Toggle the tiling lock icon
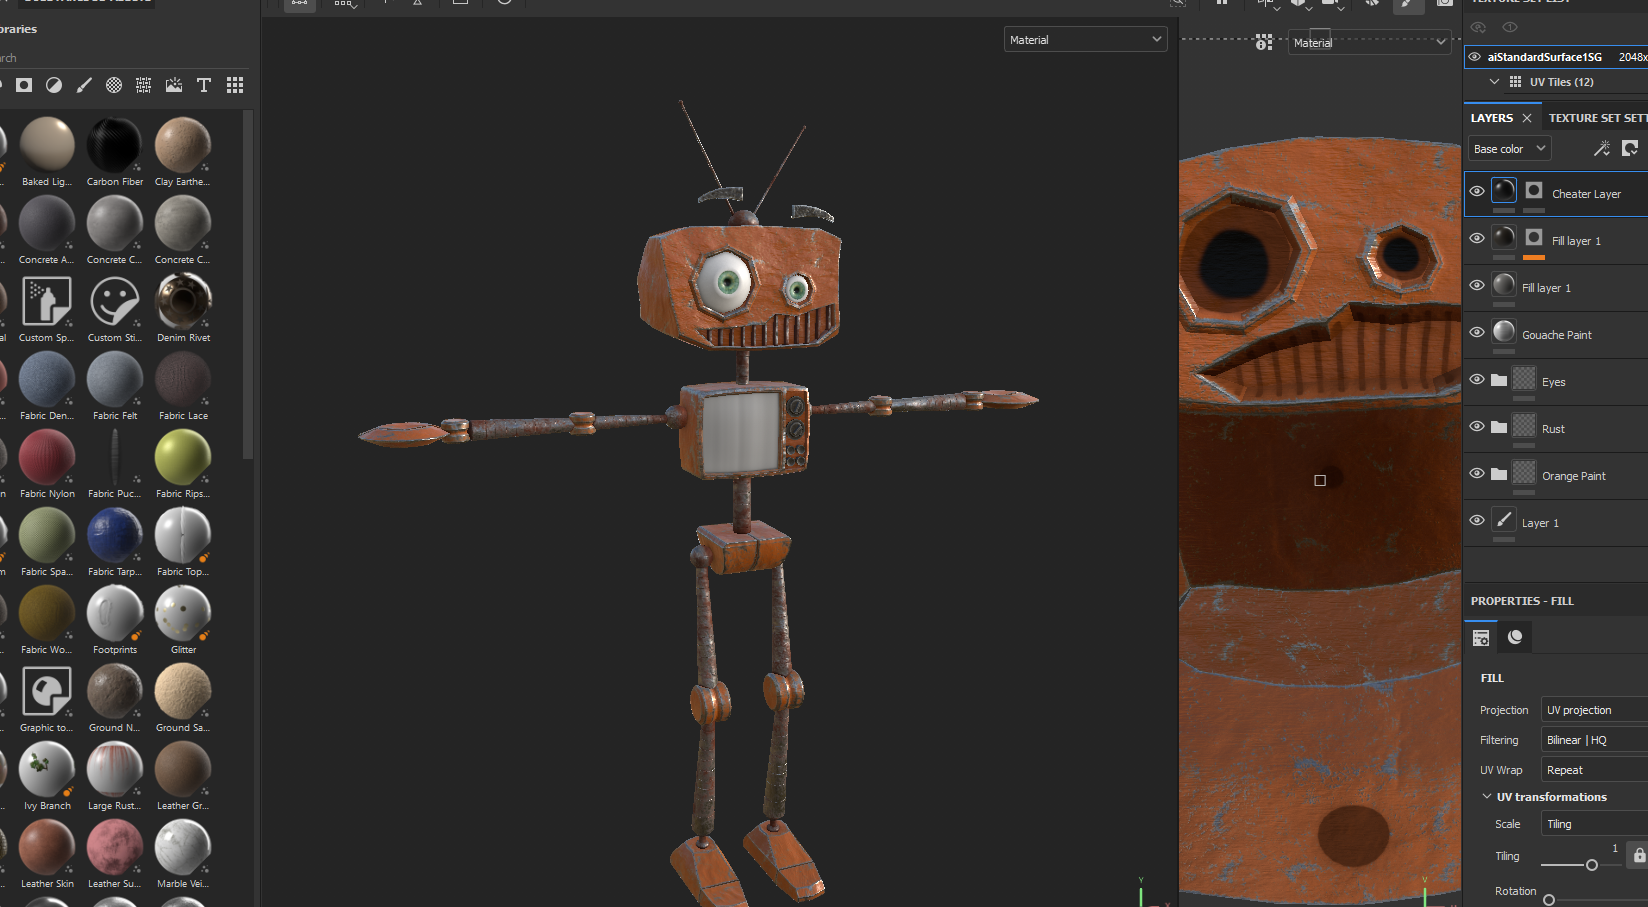This screenshot has width=1648, height=907. point(1639,855)
